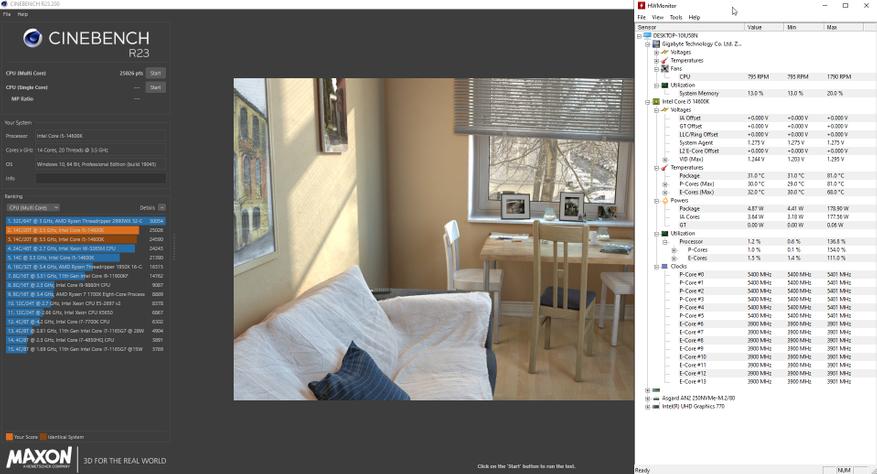Click the Voltages icon under Intel Core i5
The width and height of the screenshot is (877, 474).
coord(664,110)
